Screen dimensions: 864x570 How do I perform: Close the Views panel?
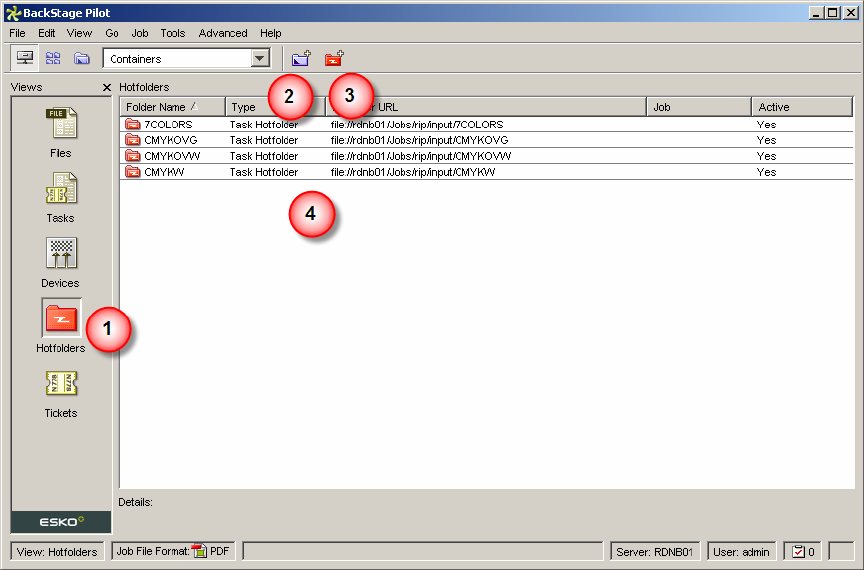pyautogui.click(x=107, y=87)
